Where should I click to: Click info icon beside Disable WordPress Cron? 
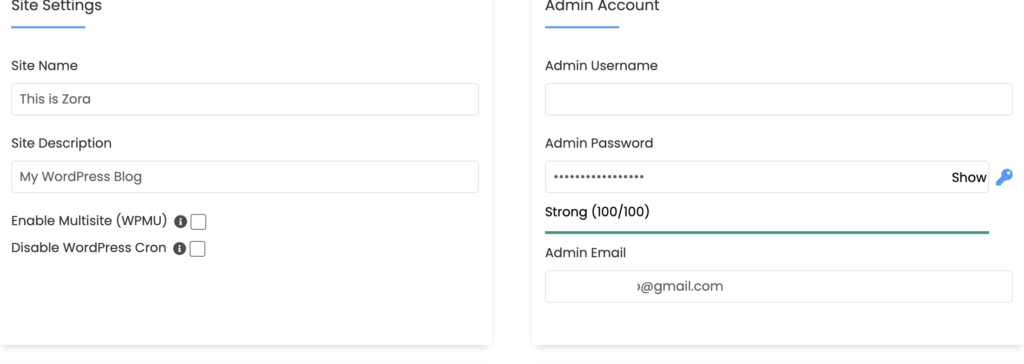180,249
